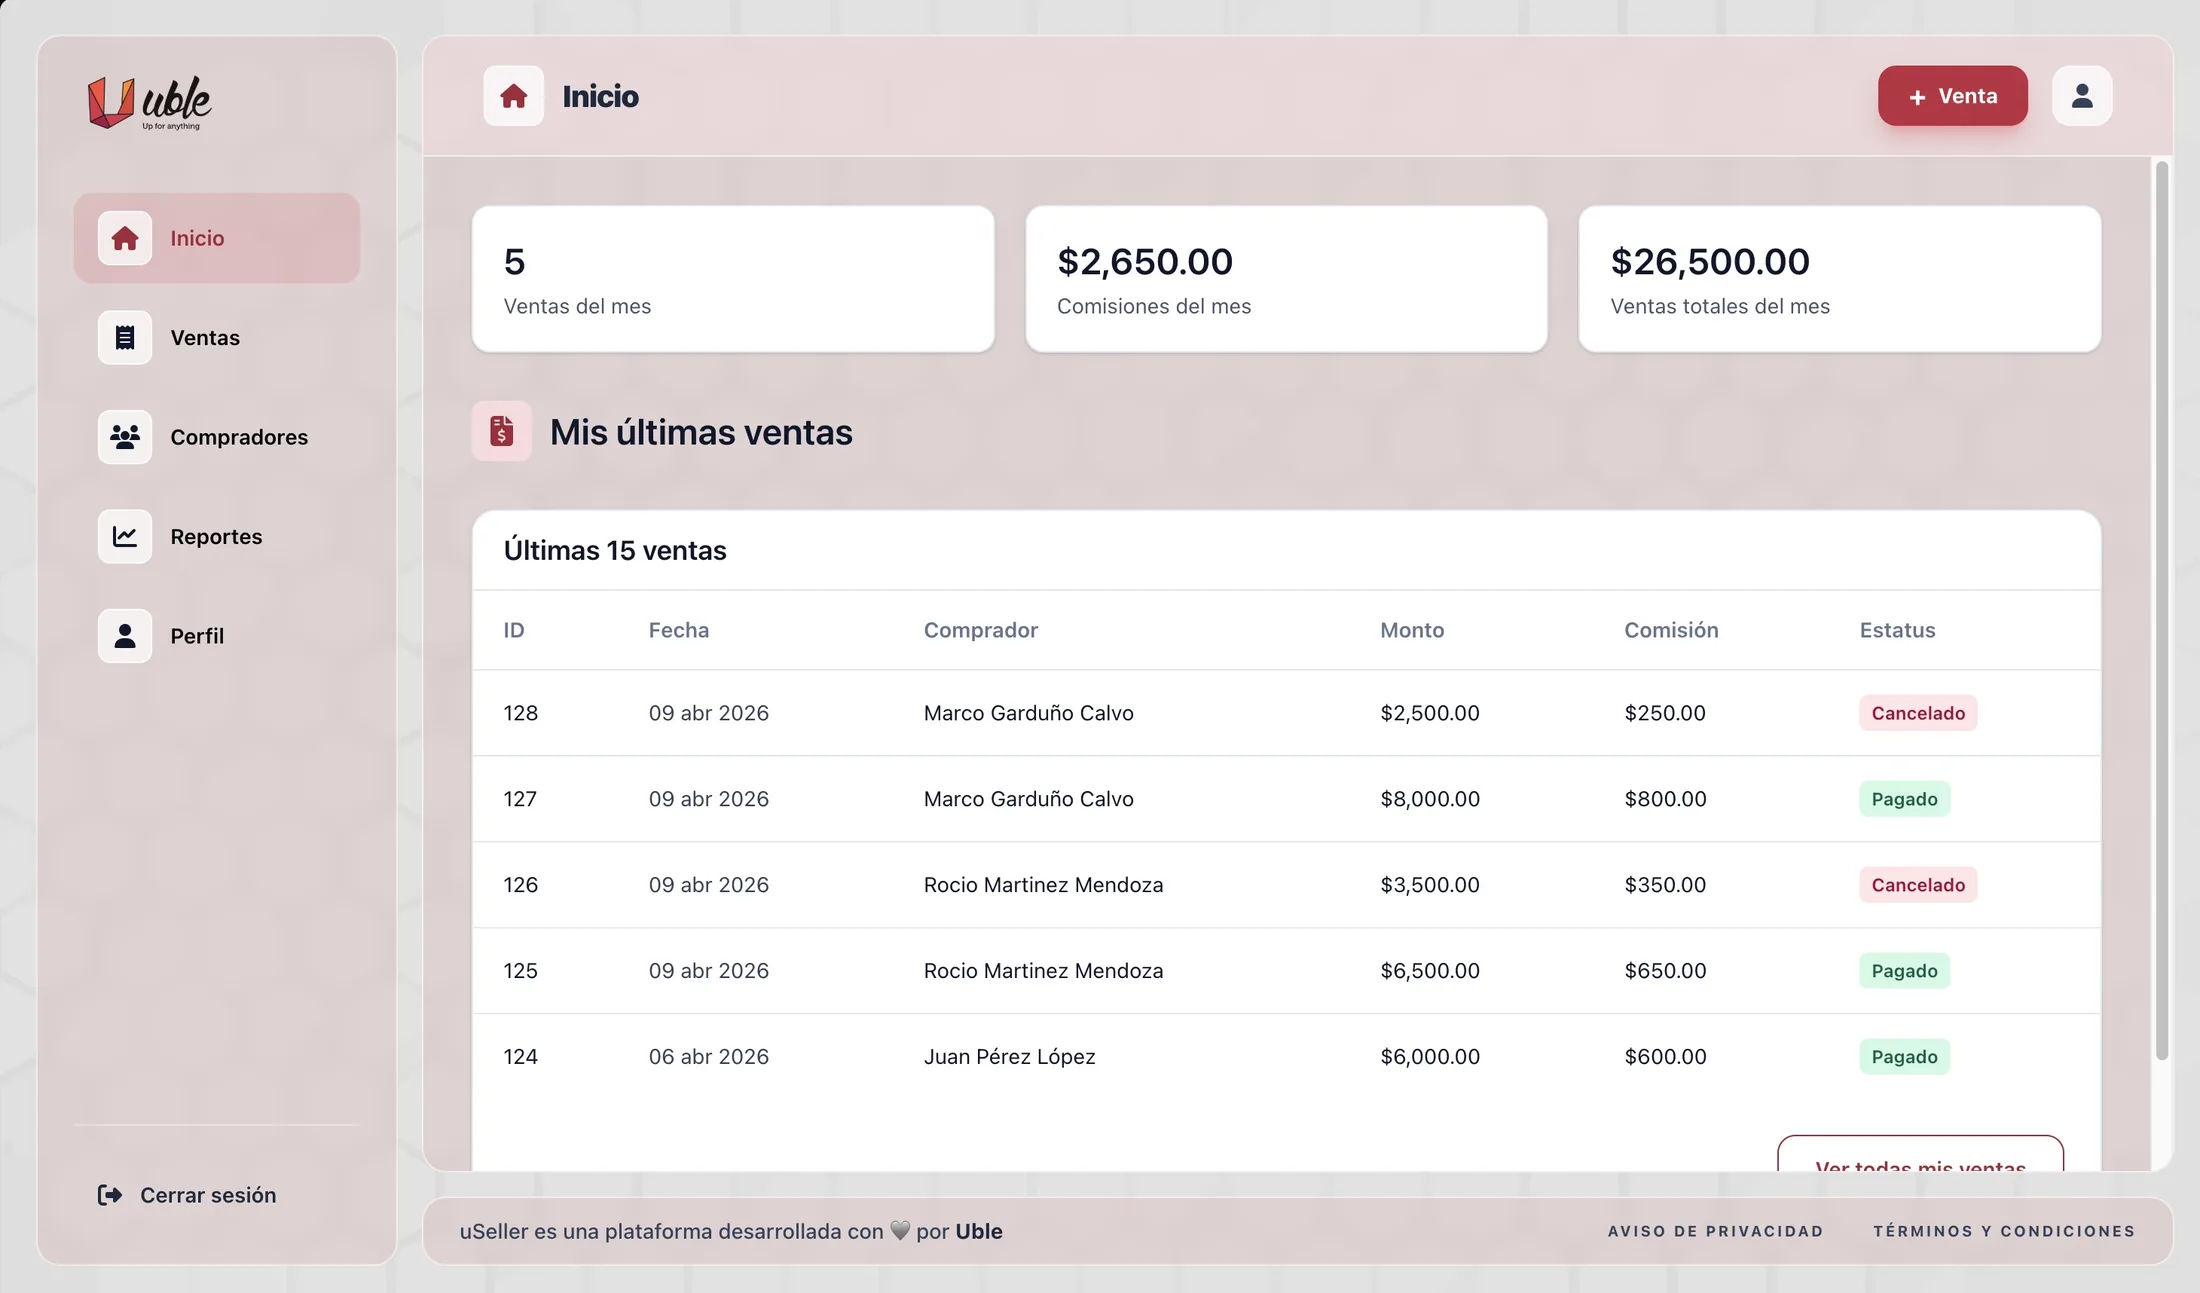The width and height of the screenshot is (2200, 1293).
Task: Click the heart icon in the footer
Action: tap(900, 1231)
